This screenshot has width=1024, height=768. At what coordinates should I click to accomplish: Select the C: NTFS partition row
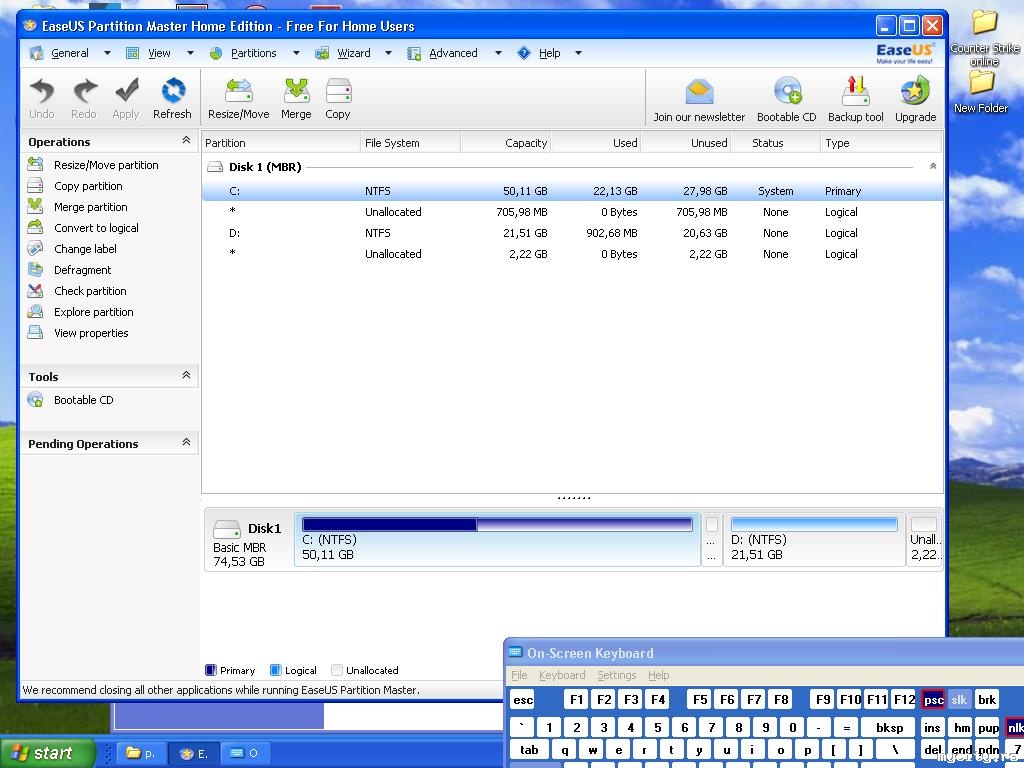(572, 191)
